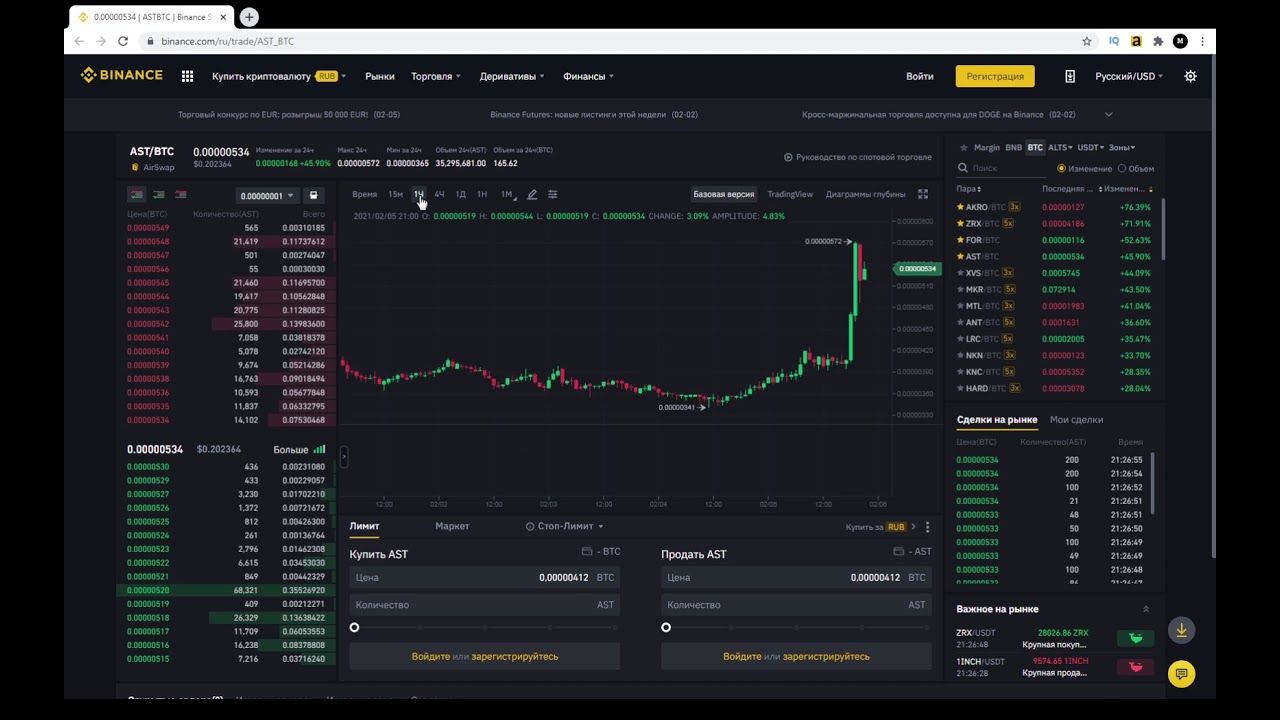Click the sell amount slider handle

coord(666,628)
